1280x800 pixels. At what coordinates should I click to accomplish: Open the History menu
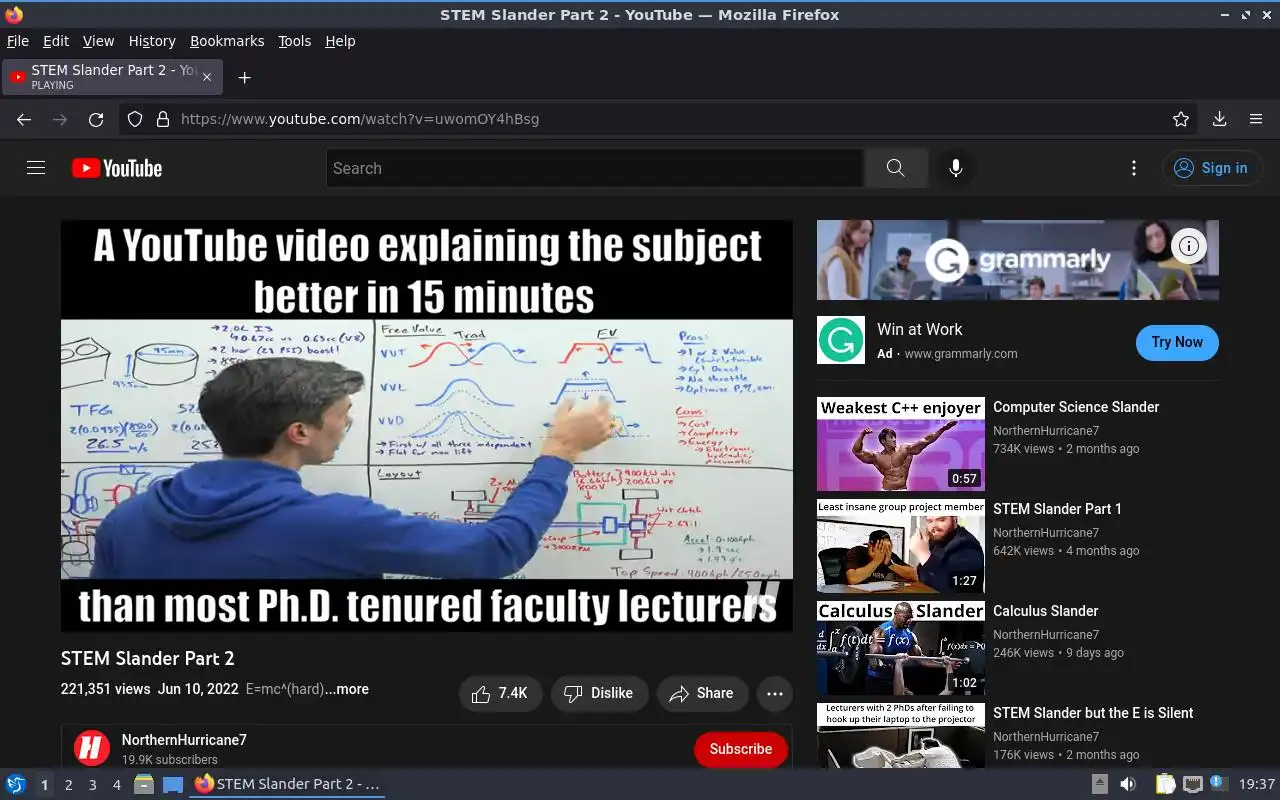click(152, 41)
